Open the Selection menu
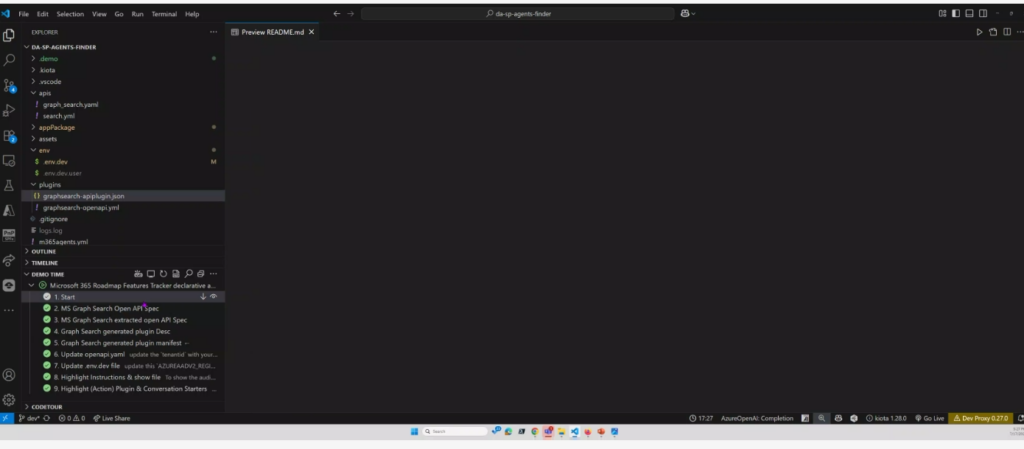The height and width of the screenshot is (449, 1024). pyautogui.click(x=70, y=14)
